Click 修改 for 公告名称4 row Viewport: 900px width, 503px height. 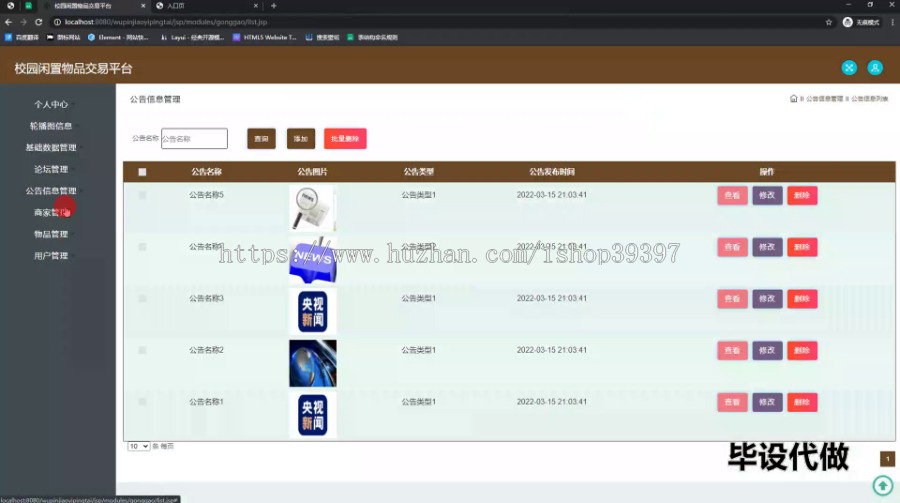click(767, 247)
